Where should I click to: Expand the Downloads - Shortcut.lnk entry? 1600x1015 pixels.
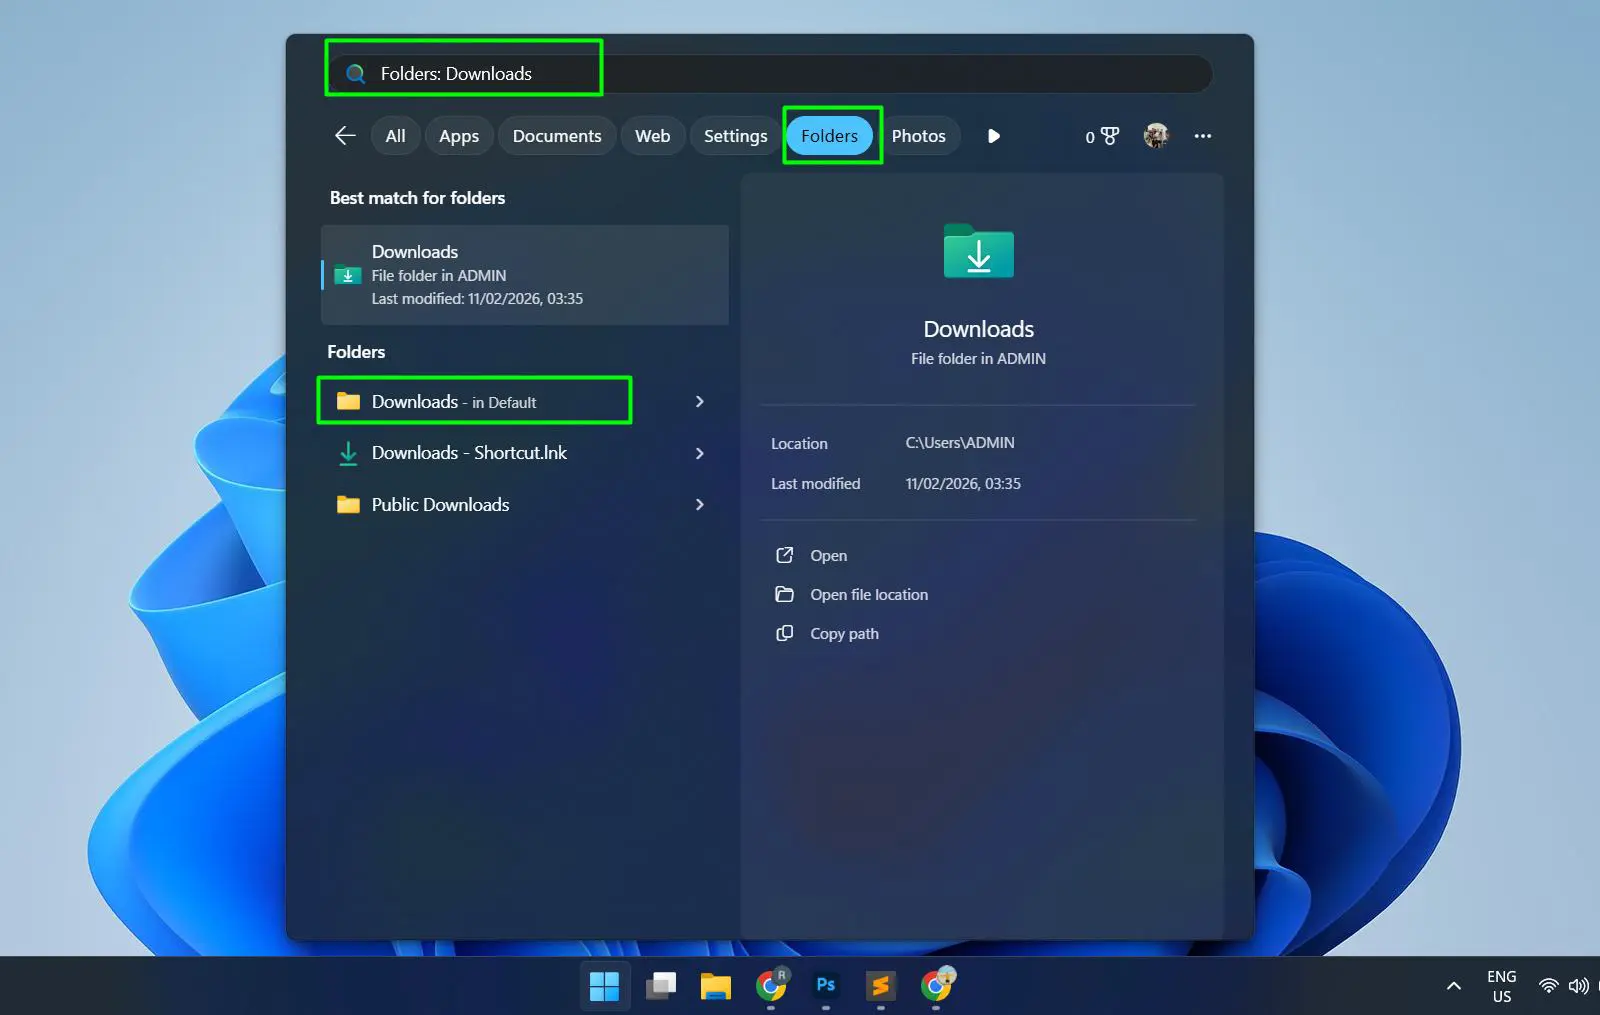pos(699,453)
